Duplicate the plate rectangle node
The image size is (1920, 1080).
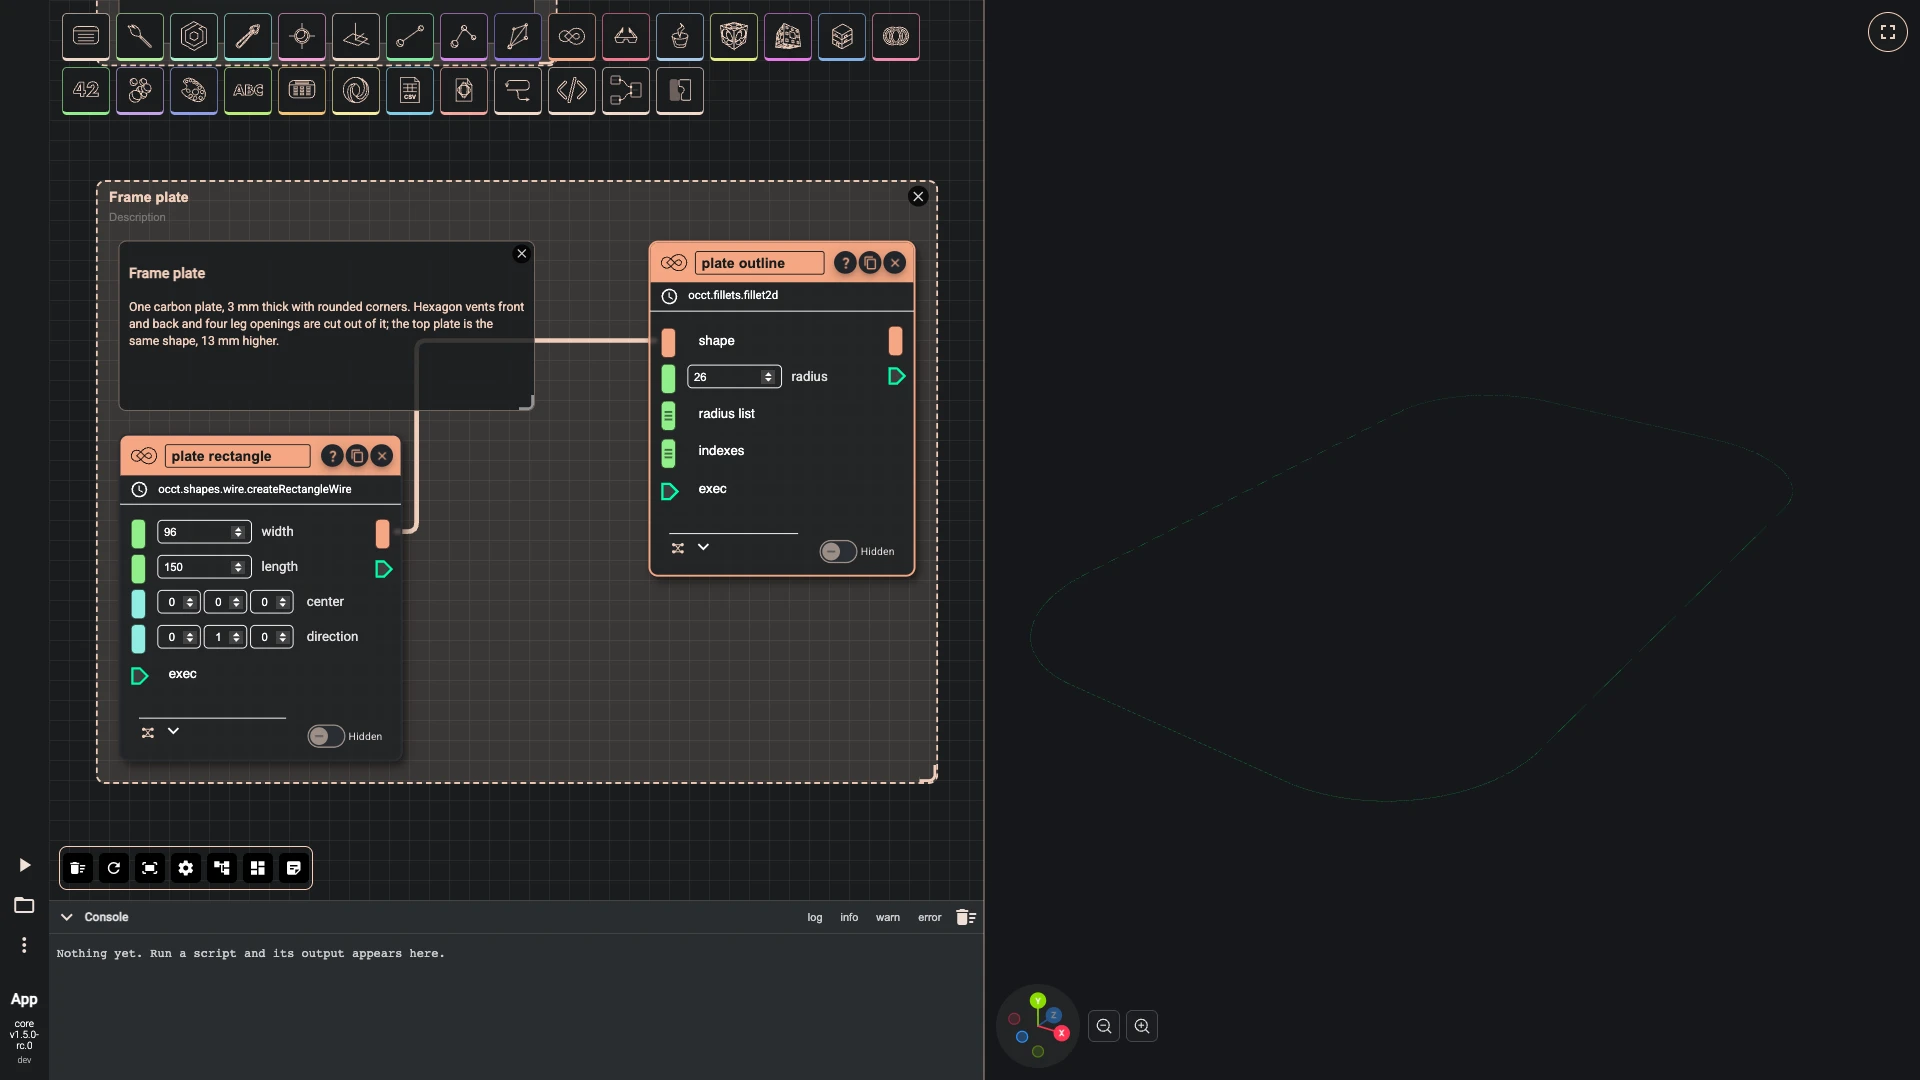357,456
